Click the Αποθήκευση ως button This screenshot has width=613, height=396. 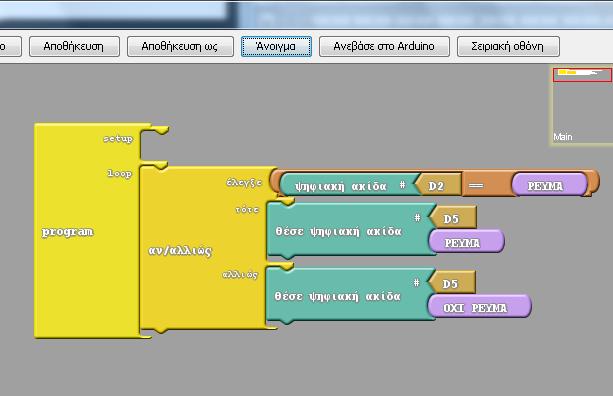pos(180,47)
